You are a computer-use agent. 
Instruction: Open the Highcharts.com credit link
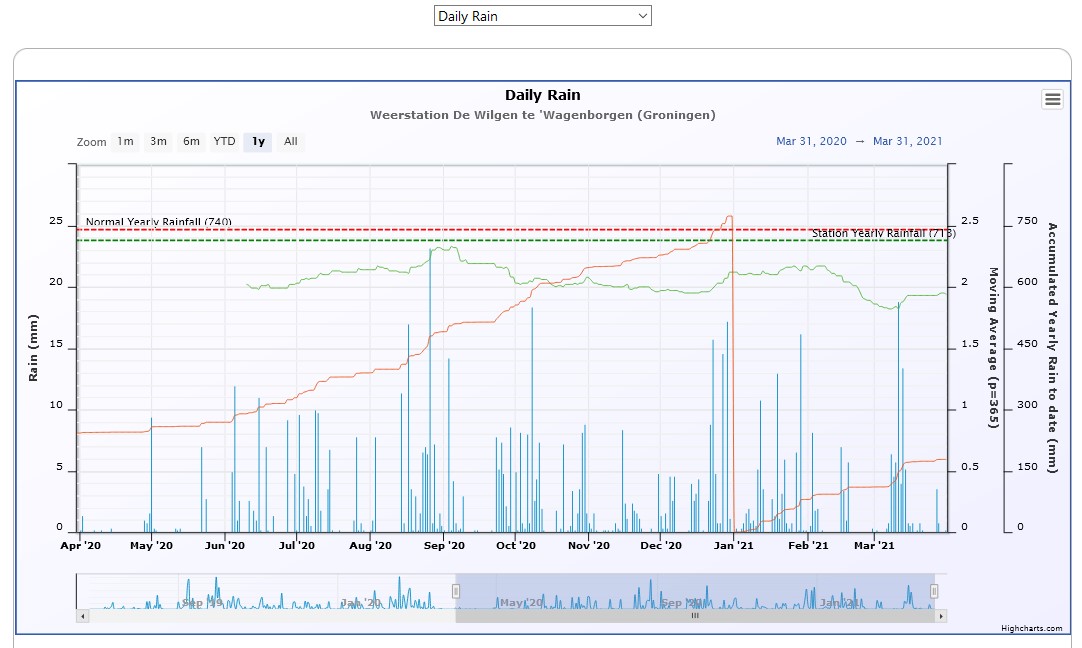[x=1031, y=628]
